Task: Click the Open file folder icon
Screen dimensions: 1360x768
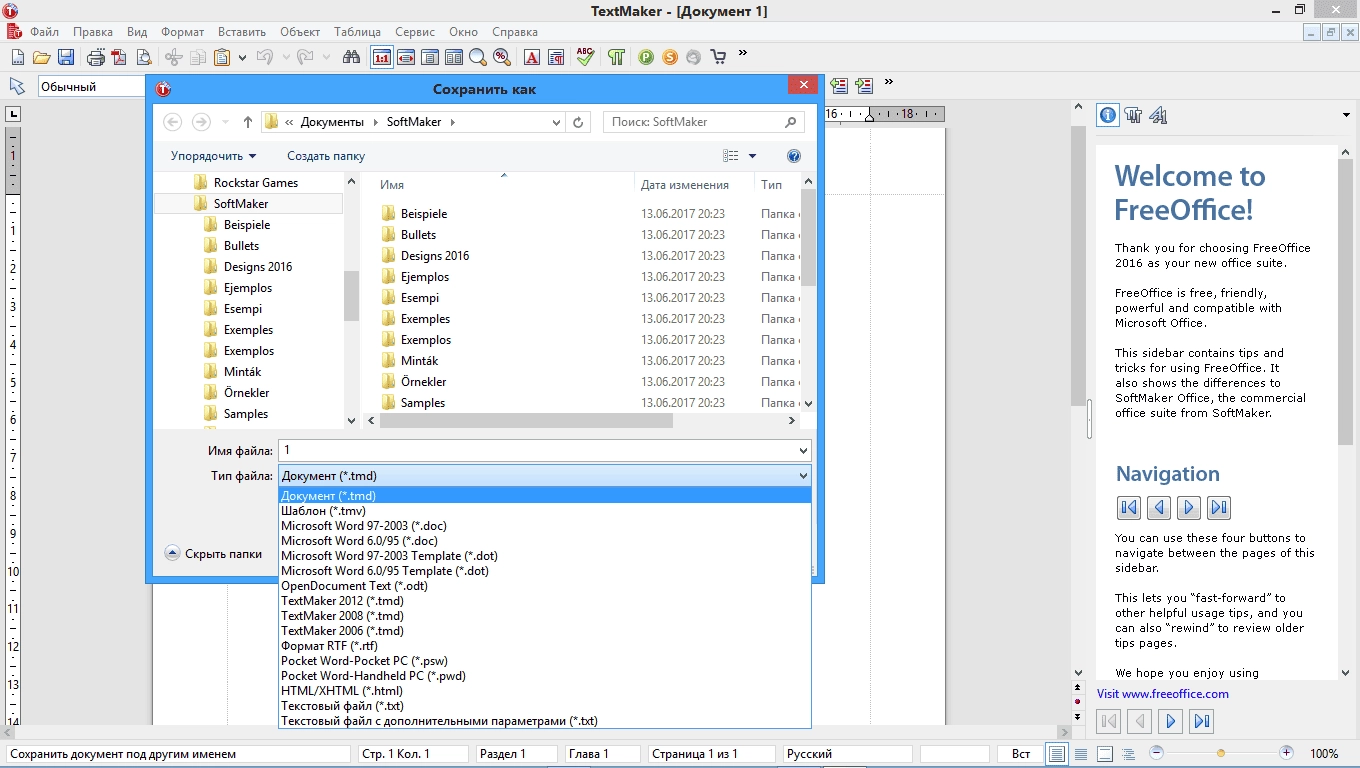Action: pos(41,57)
